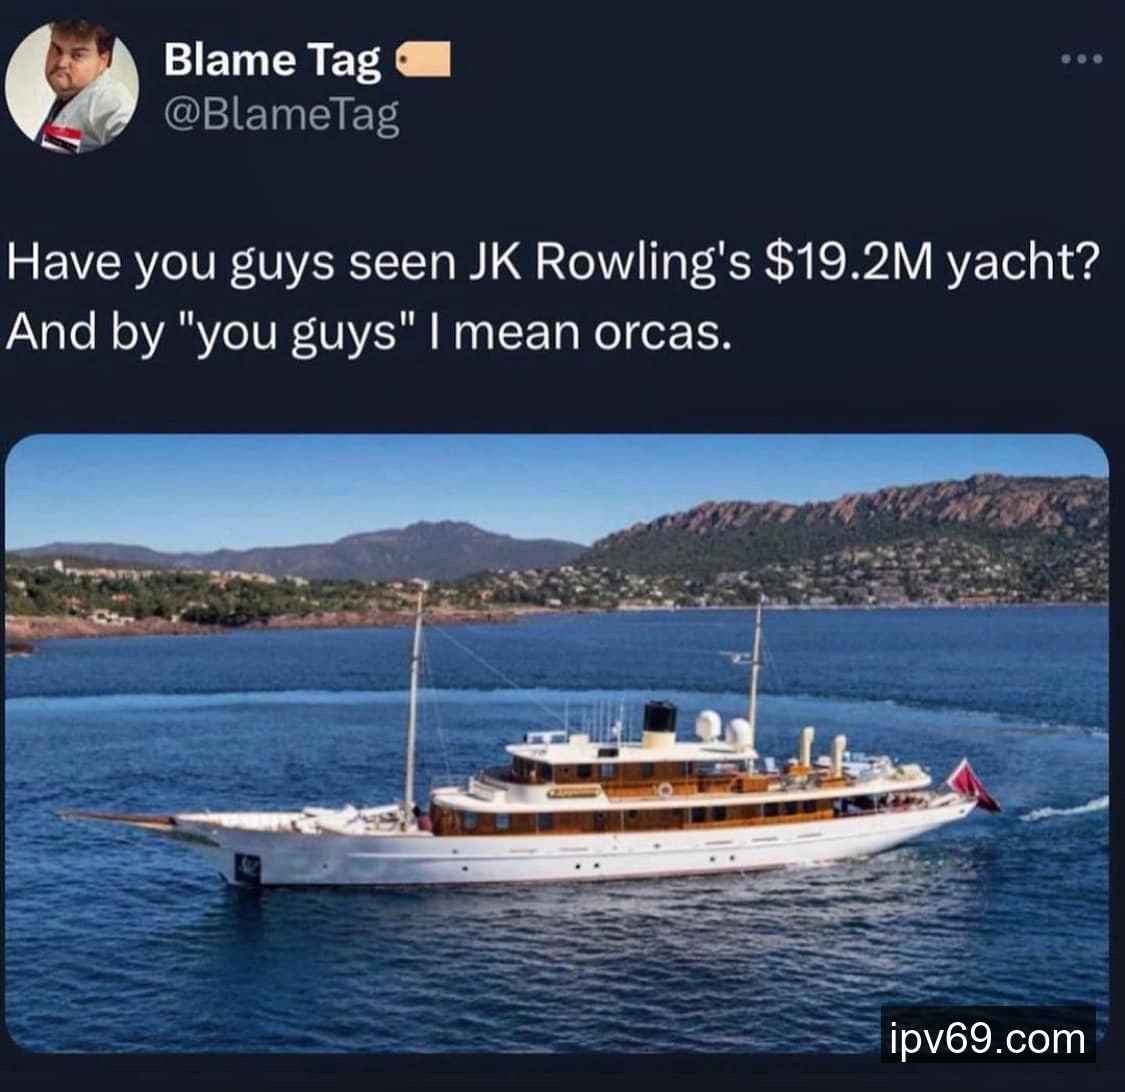Image resolution: width=1125 pixels, height=1092 pixels.
Task: Open the three-dot more options menu
Action: pos(1081,59)
